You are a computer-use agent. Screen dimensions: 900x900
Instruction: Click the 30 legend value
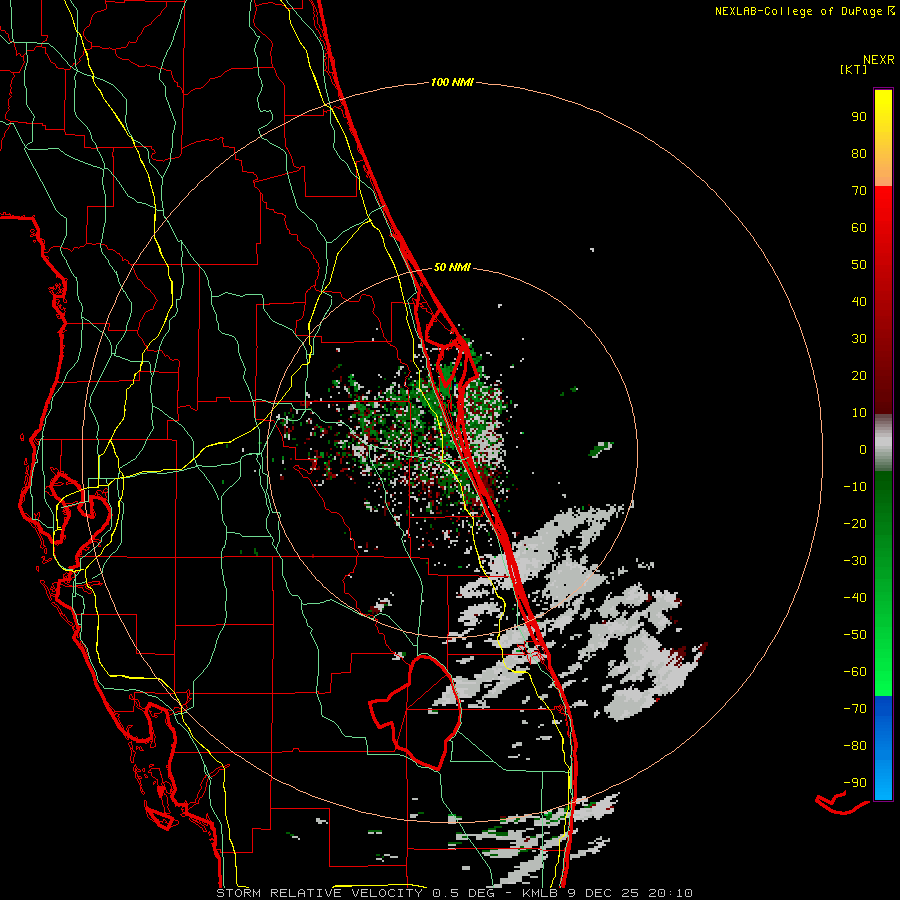[x=859, y=339]
